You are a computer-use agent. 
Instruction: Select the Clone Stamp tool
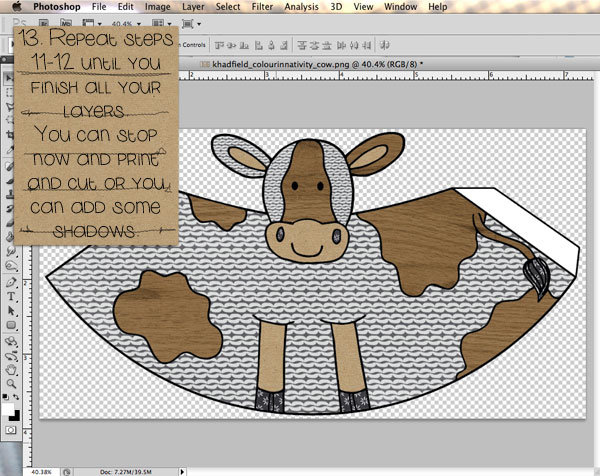click(9, 194)
